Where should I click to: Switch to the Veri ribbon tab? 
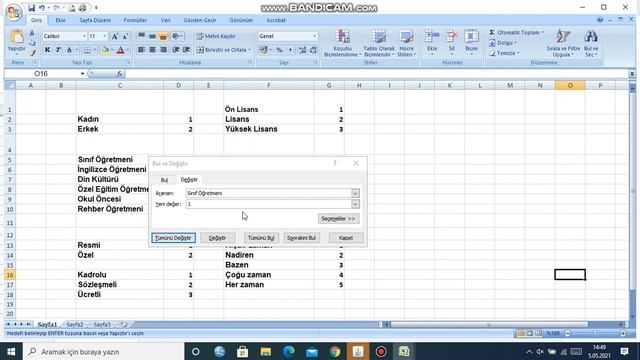(x=165, y=20)
